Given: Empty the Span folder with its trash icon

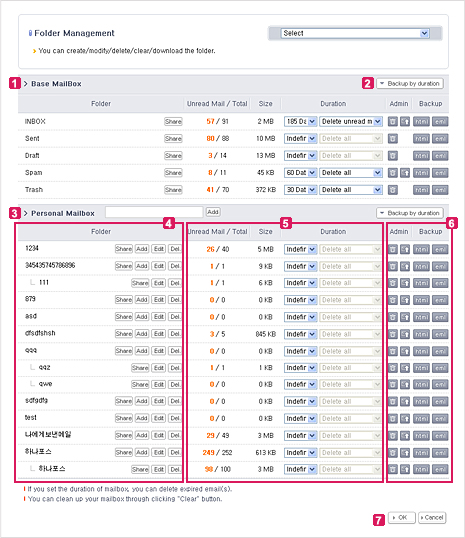Looking at the screenshot, I should [393, 173].
